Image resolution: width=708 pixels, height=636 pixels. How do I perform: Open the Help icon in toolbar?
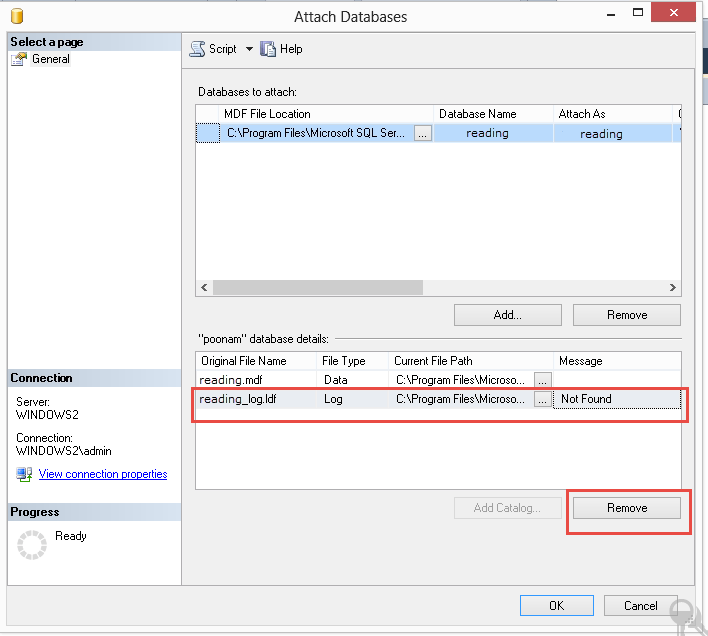(x=268, y=49)
